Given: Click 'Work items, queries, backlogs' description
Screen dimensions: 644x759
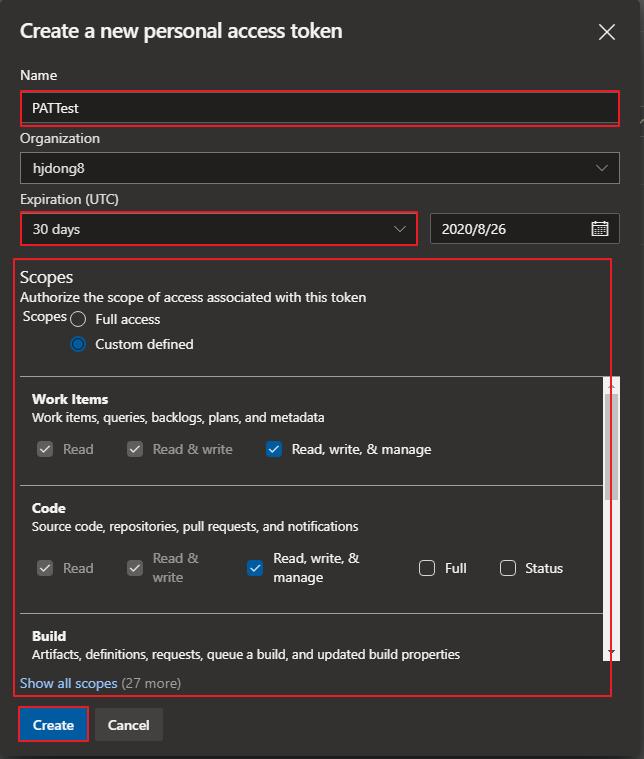Looking at the screenshot, I should click(178, 417).
